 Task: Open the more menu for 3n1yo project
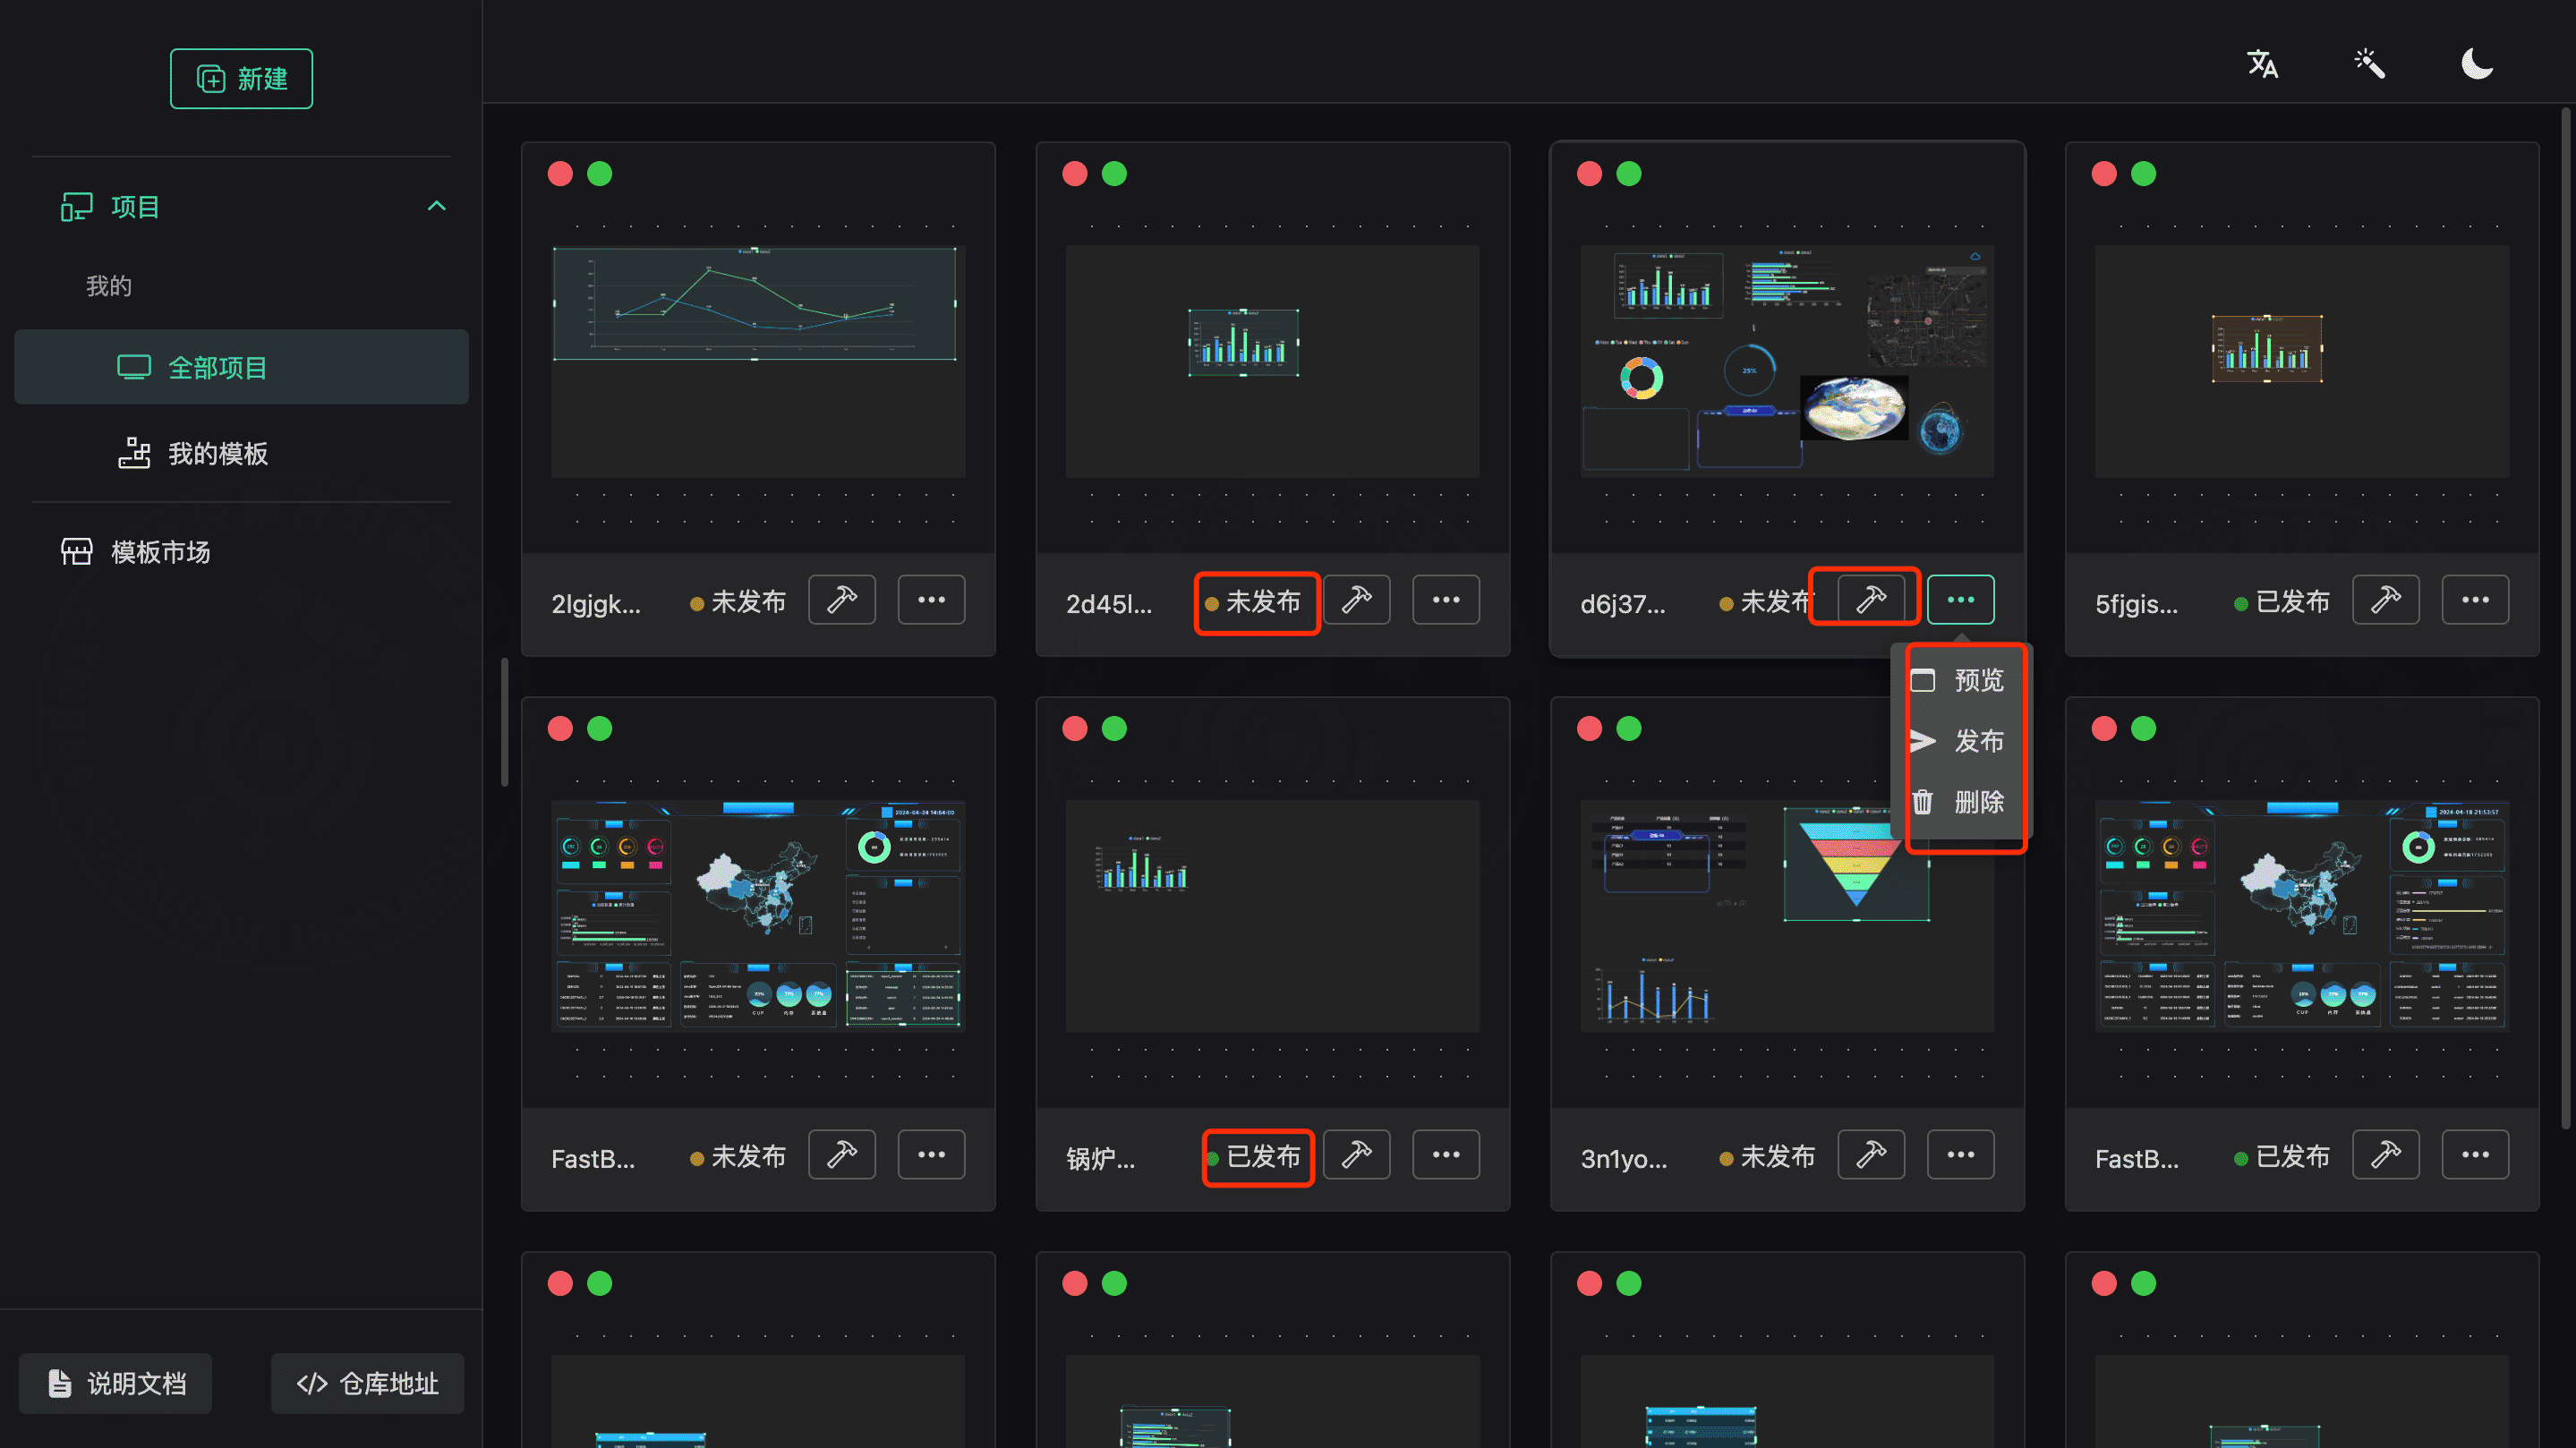pos(1961,1155)
